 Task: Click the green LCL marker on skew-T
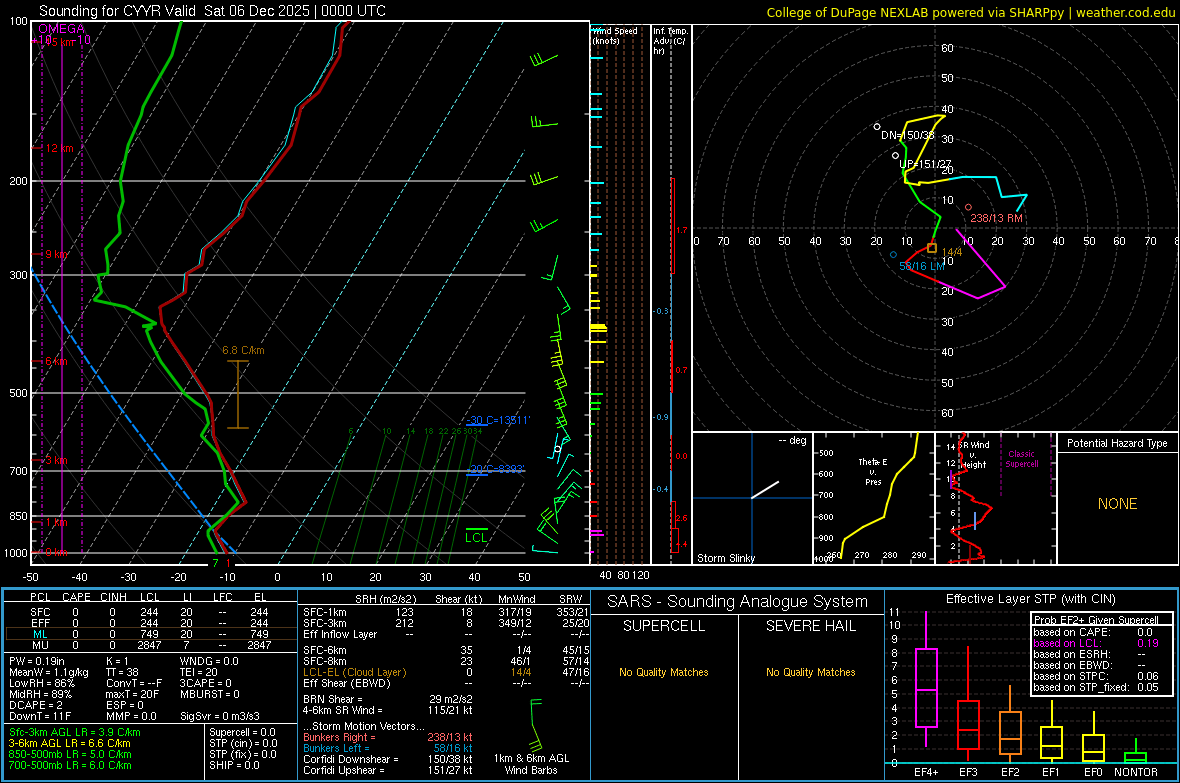[x=476, y=536]
